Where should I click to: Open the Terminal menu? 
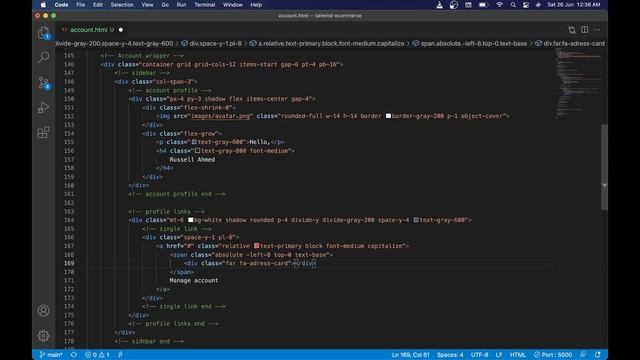[x=204, y=5]
